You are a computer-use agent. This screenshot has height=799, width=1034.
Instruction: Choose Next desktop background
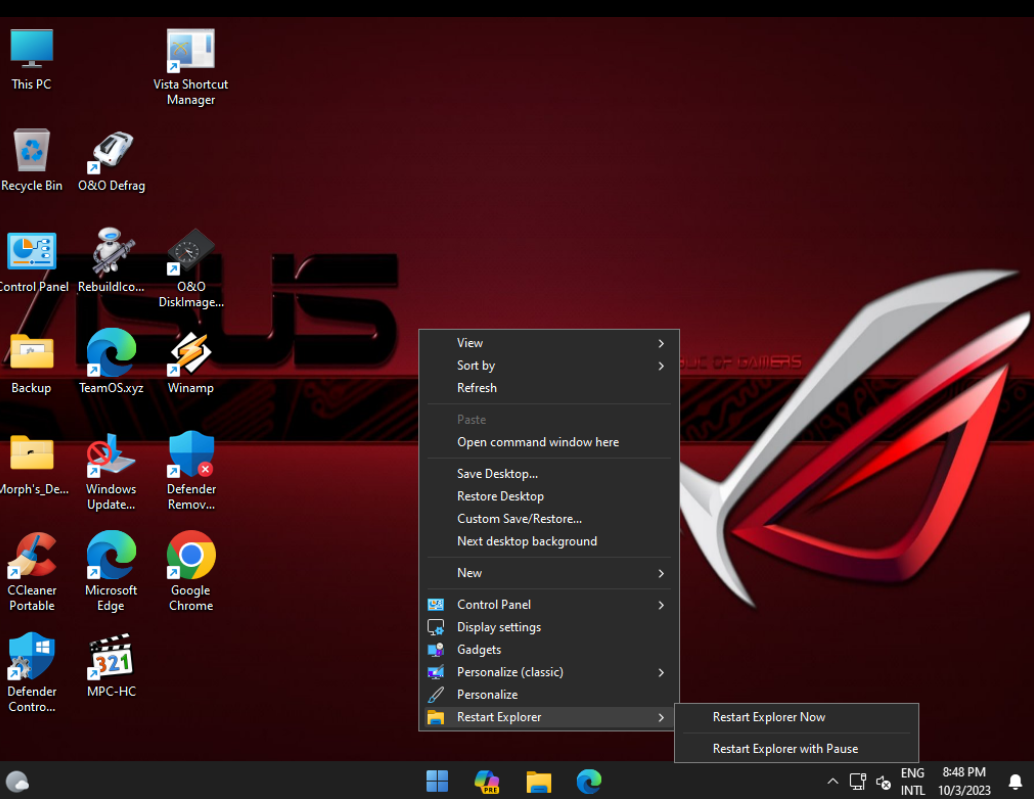tap(549, 541)
